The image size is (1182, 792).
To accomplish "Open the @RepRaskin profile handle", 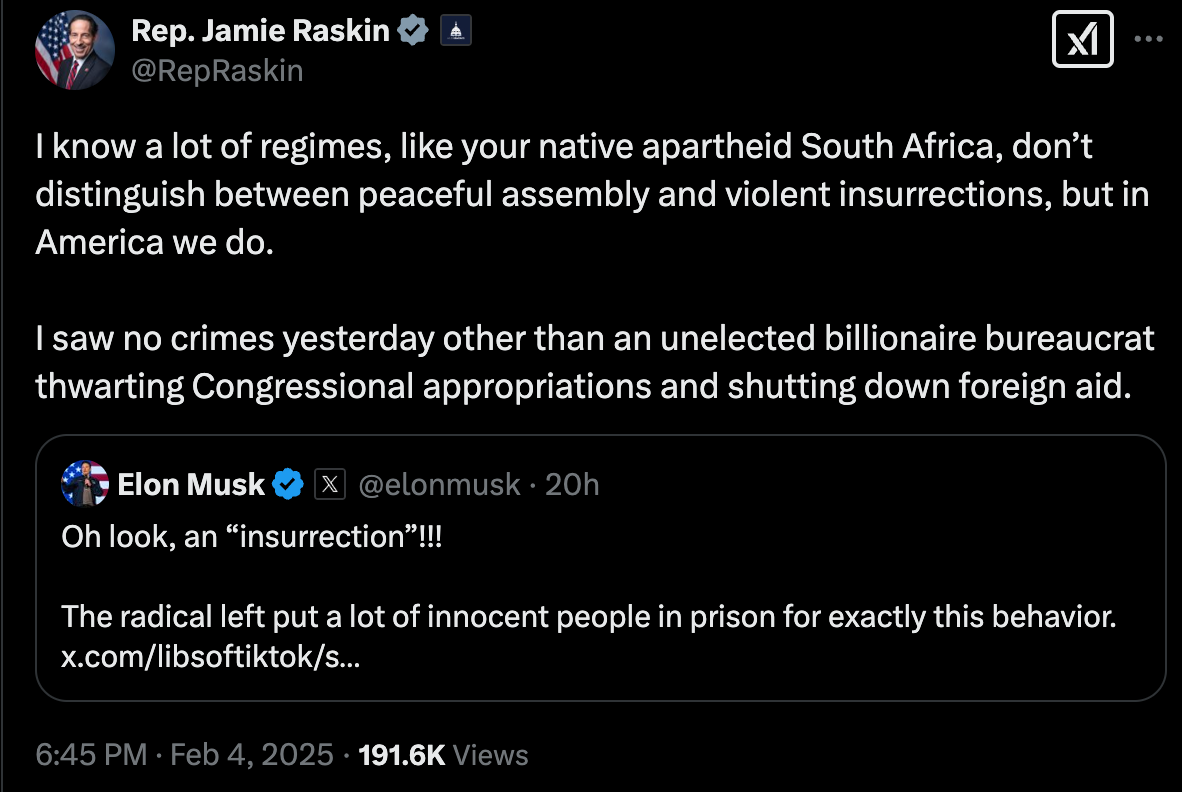I will tap(218, 70).
